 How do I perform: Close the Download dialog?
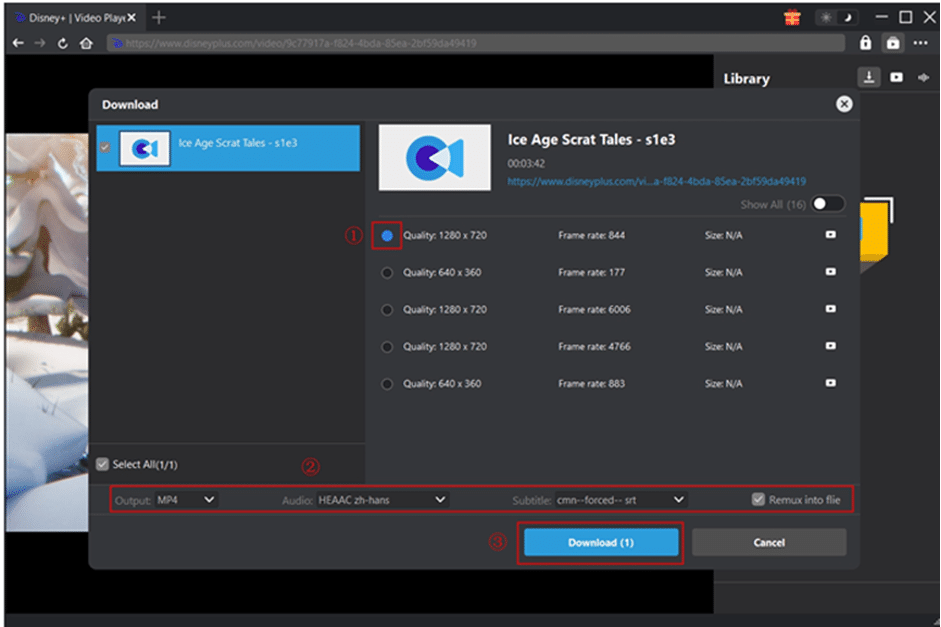coord(844,104)
